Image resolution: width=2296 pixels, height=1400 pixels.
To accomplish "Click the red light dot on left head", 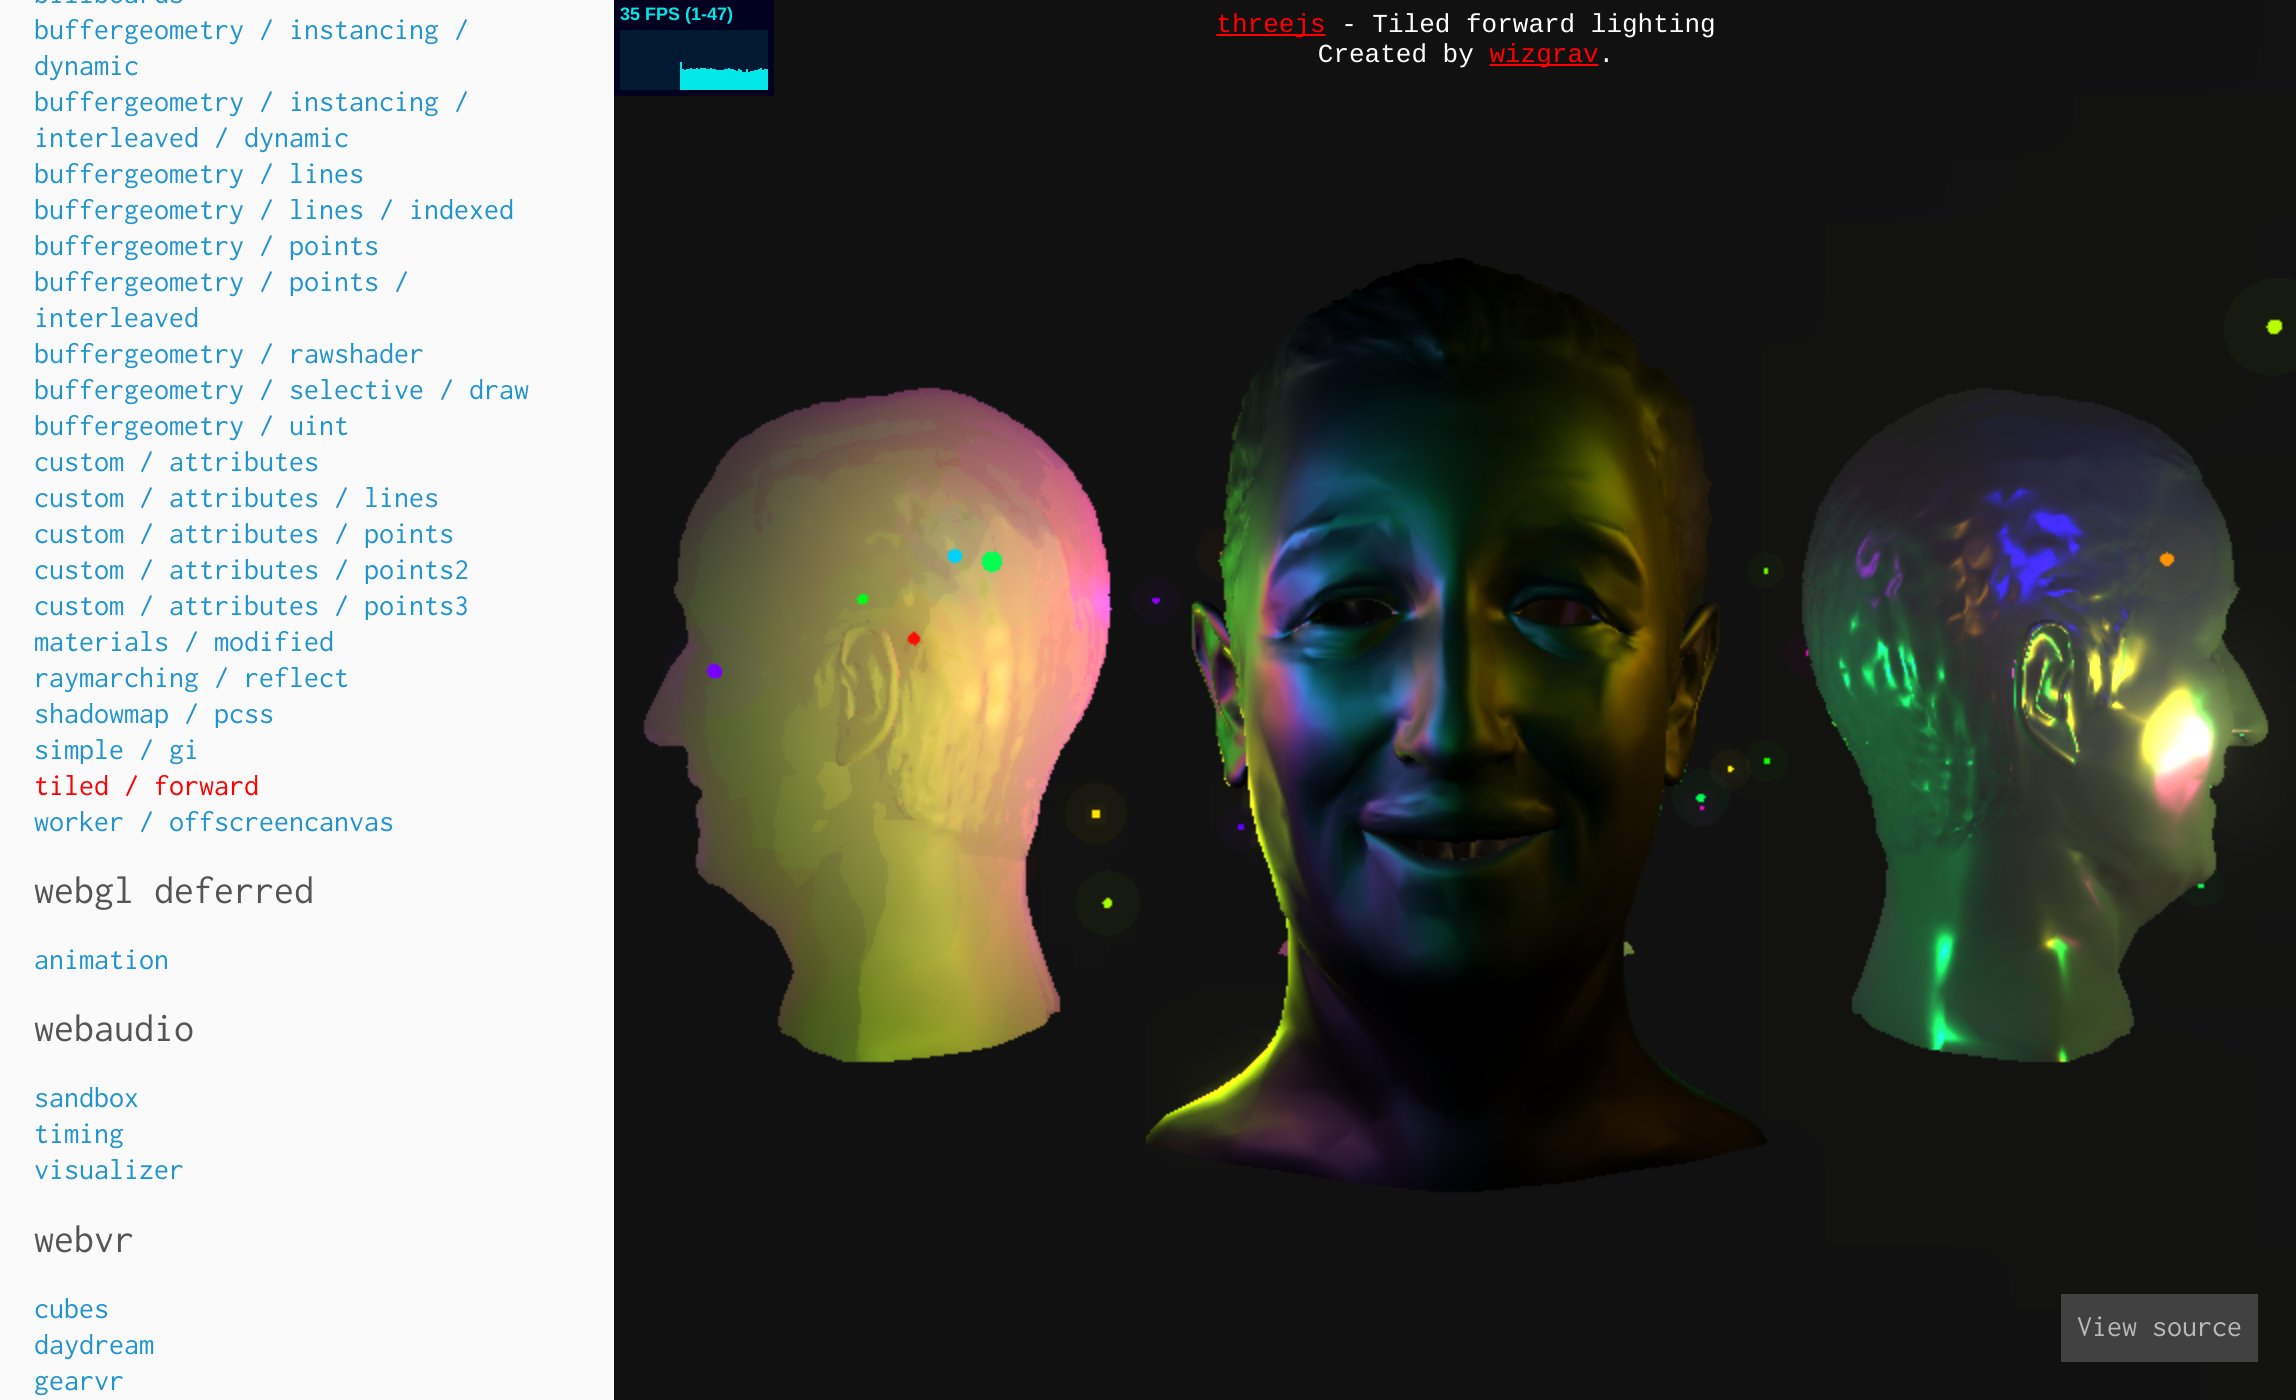I will 913,638.
